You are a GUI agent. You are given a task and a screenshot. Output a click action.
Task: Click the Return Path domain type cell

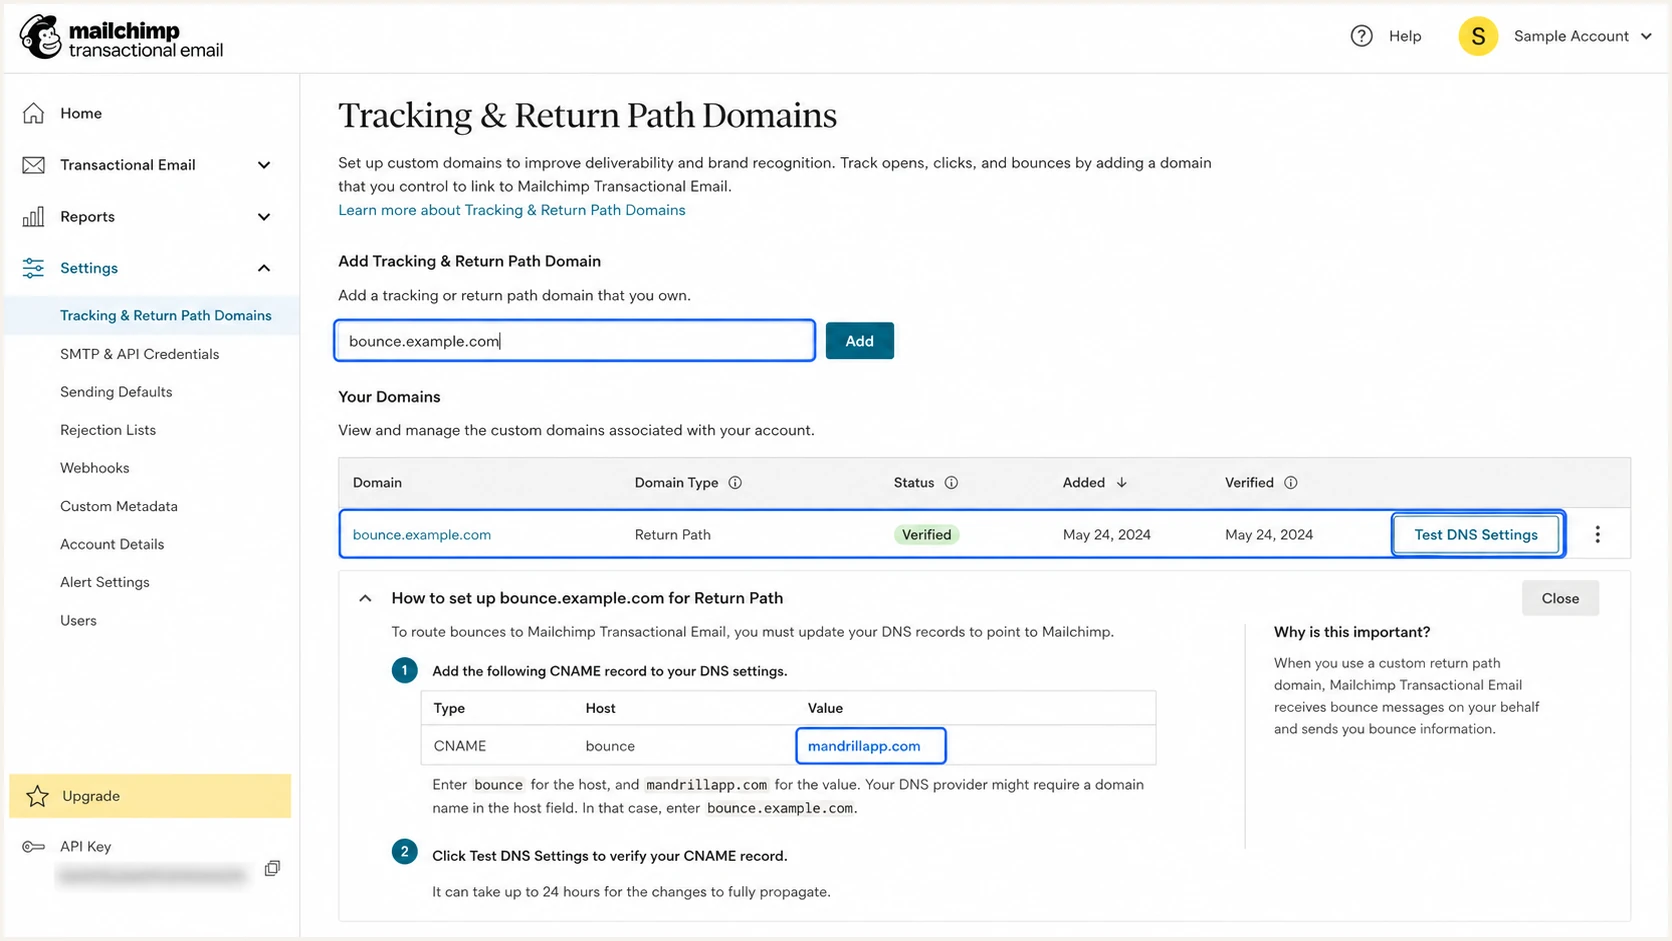(x=673, y=535)
